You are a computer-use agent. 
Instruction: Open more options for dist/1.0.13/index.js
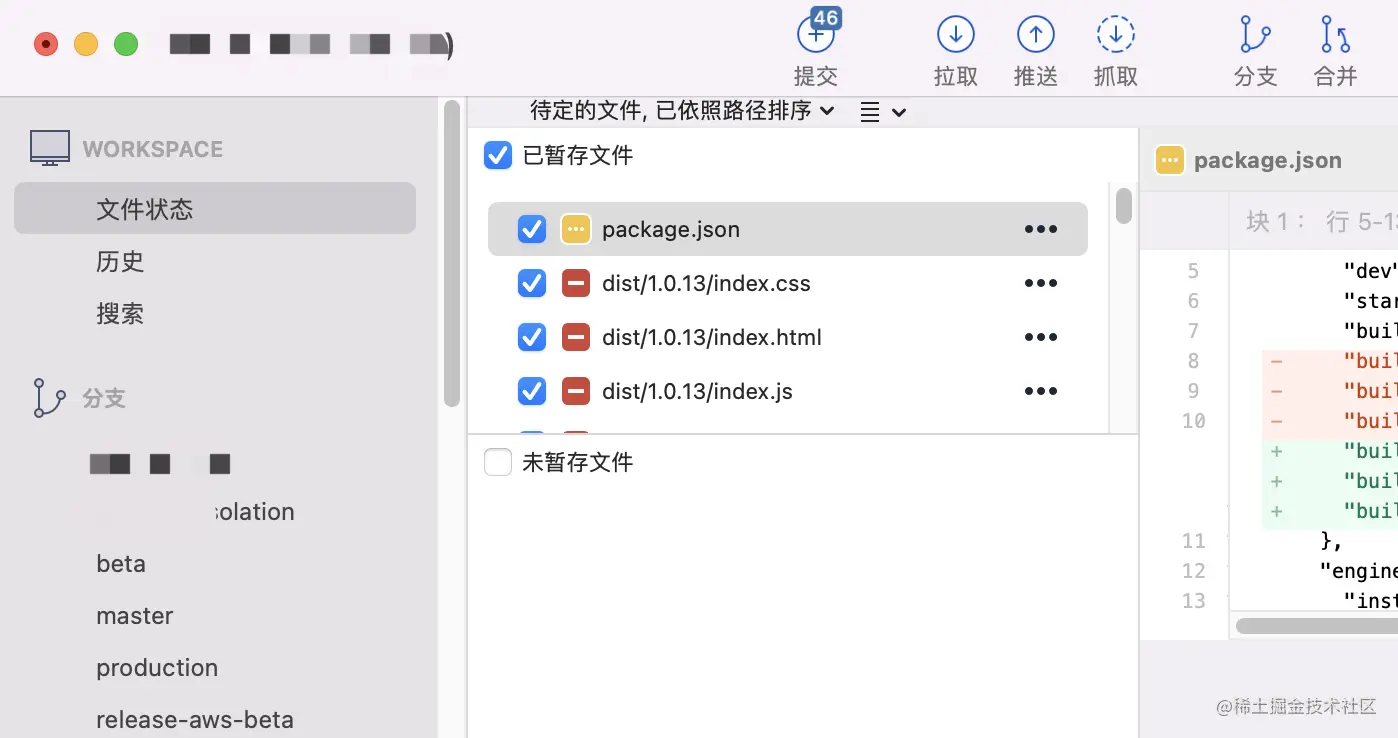click(1041, 391)
